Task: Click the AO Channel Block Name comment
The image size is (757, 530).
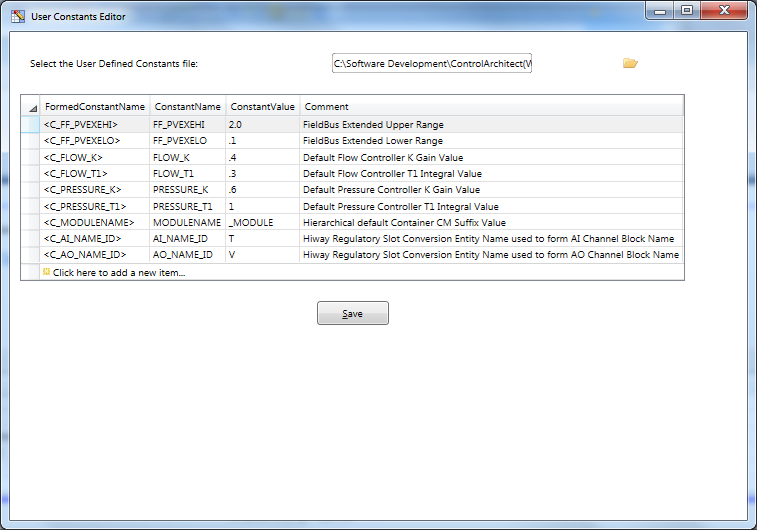Action: click(x=491, y=254)
